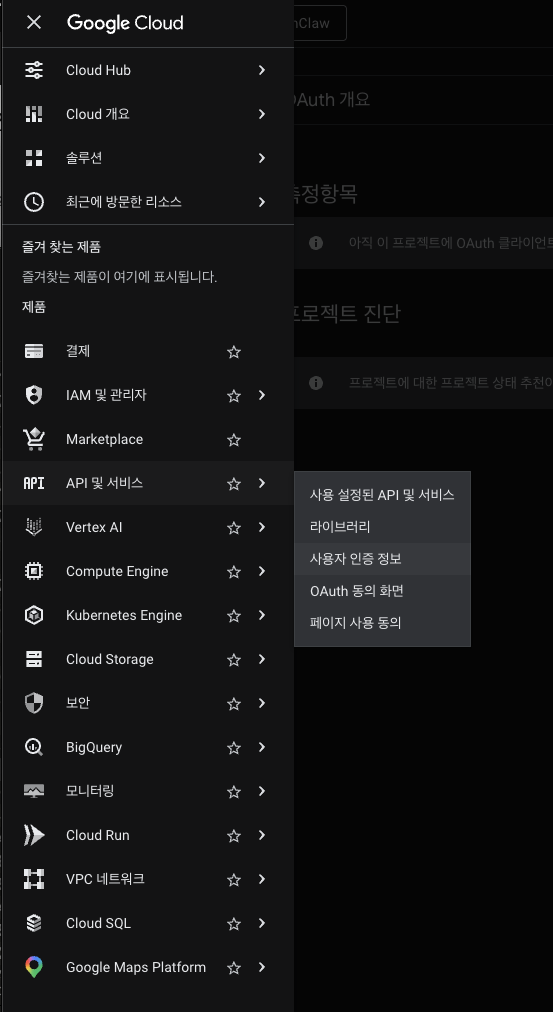Toggle the 보안 favorite star
553x1012 pixels.
click(x=234, y=703)
